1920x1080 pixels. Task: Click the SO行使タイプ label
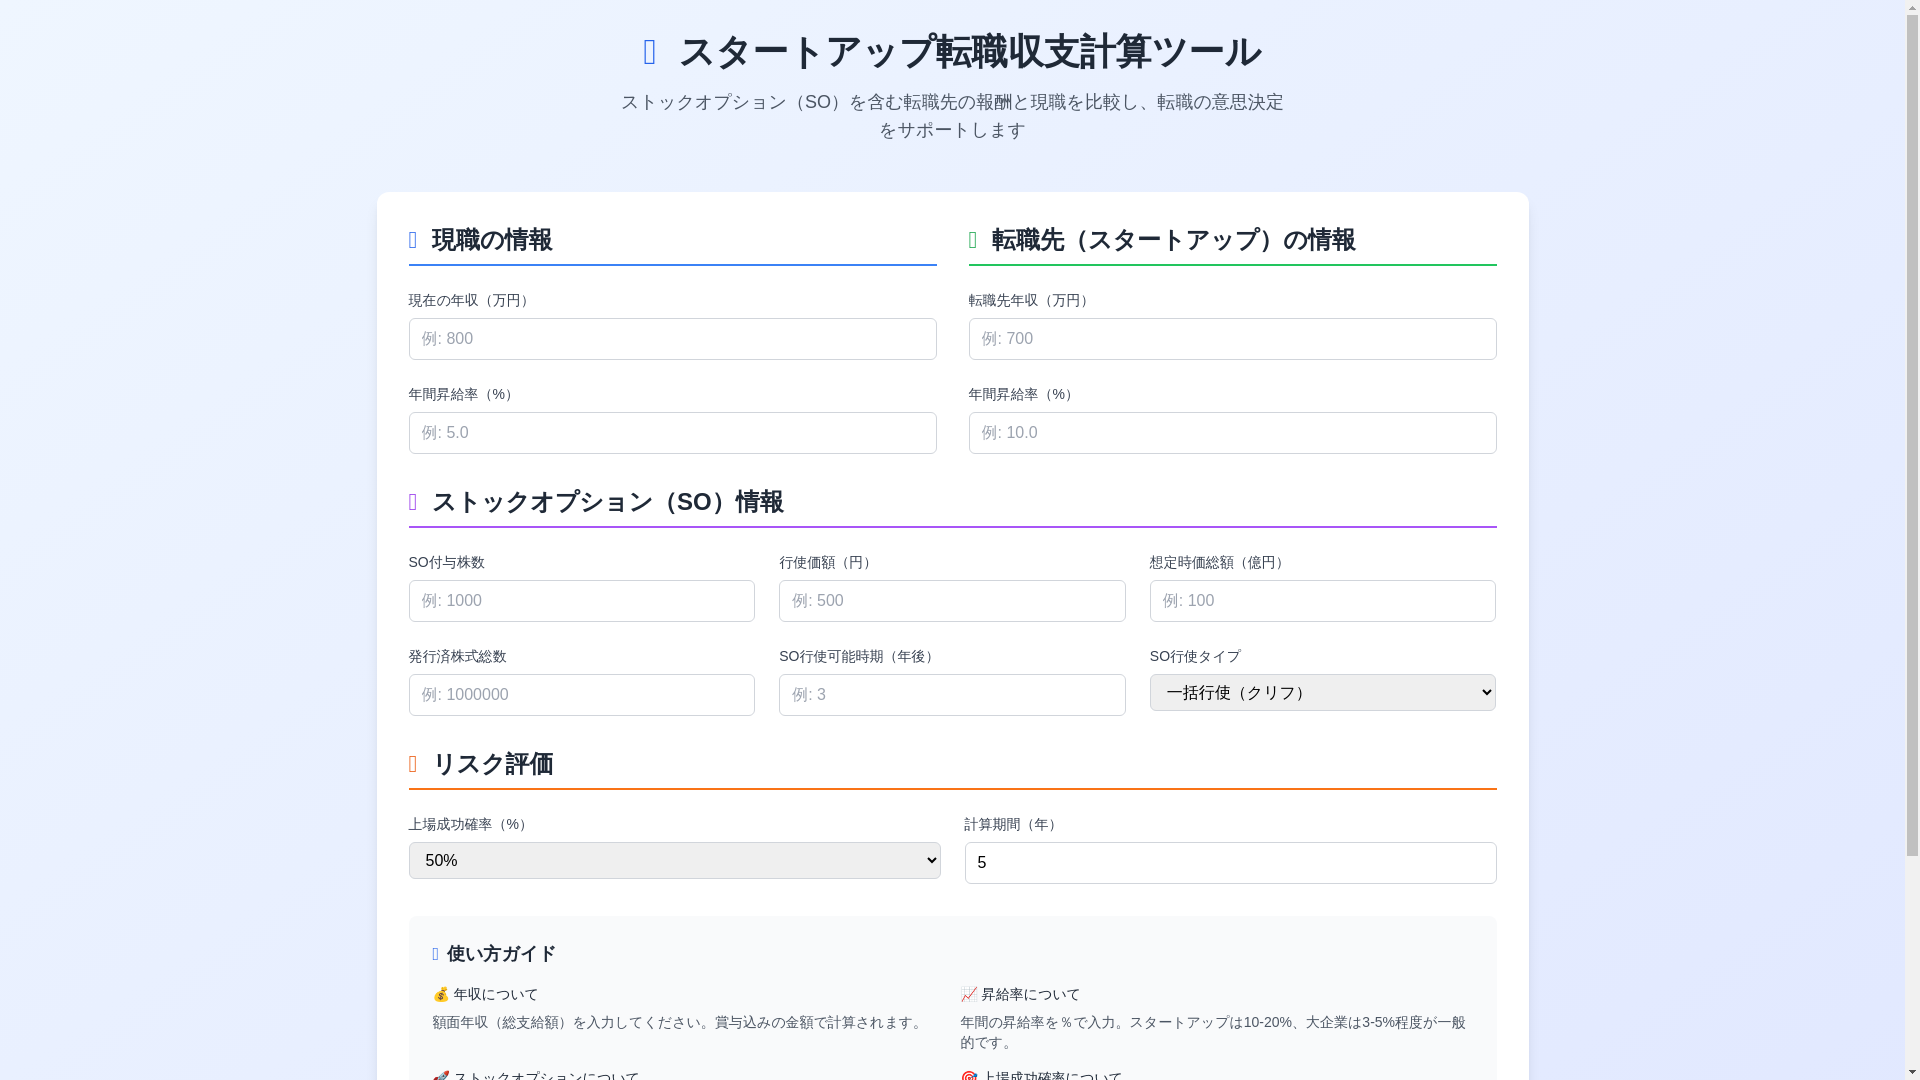[1195, 656]
